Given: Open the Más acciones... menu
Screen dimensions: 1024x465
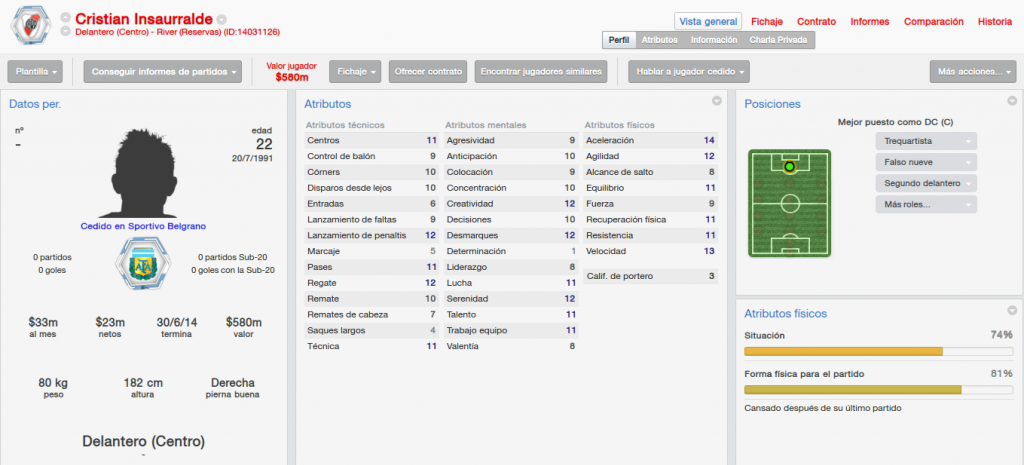Looking at the screenshot, I should (973, 72).
